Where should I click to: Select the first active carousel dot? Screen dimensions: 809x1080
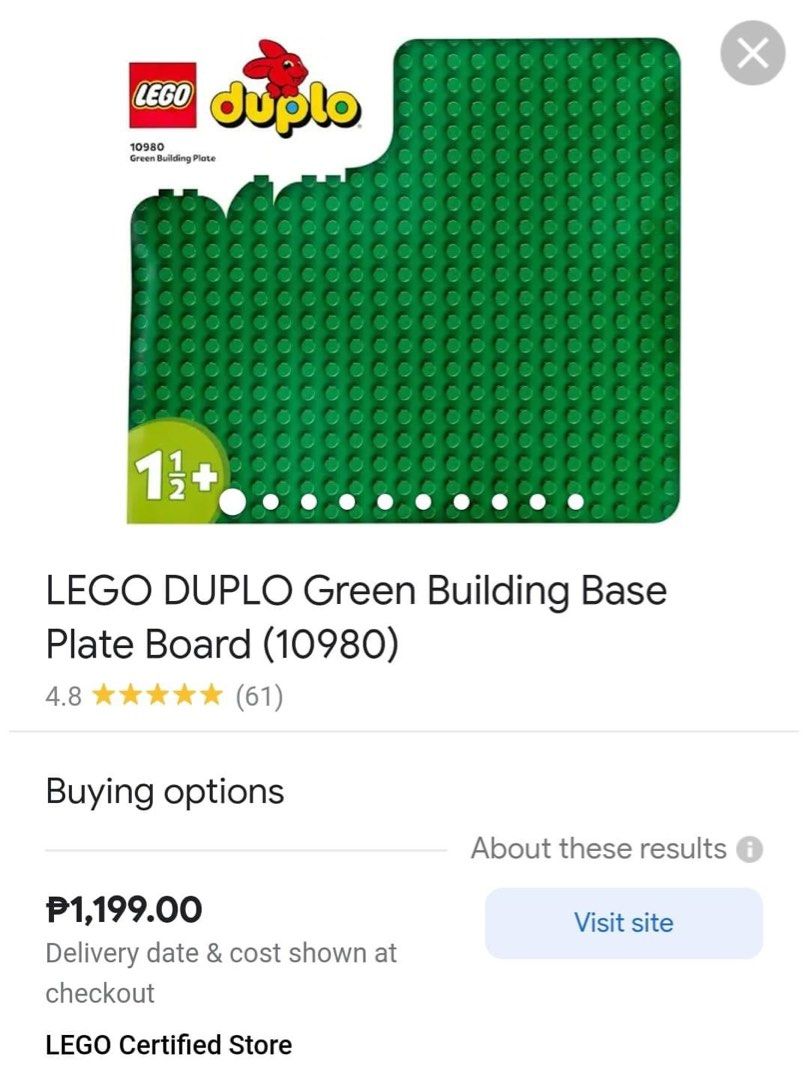(x=232, y=501)
